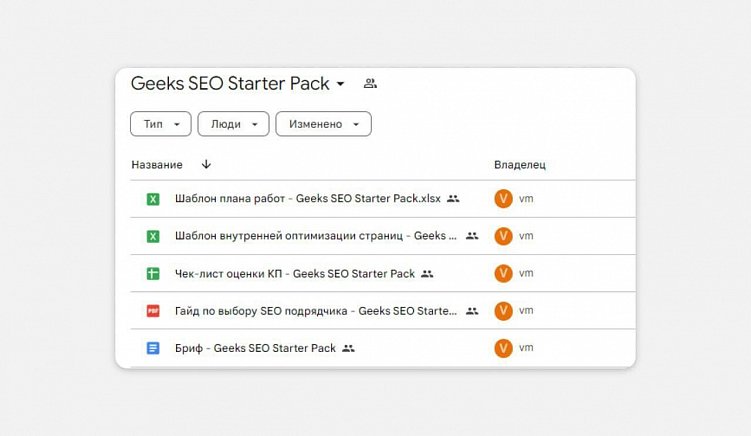Click the owner avatar for the Бриф row

[x=503, y=348]
